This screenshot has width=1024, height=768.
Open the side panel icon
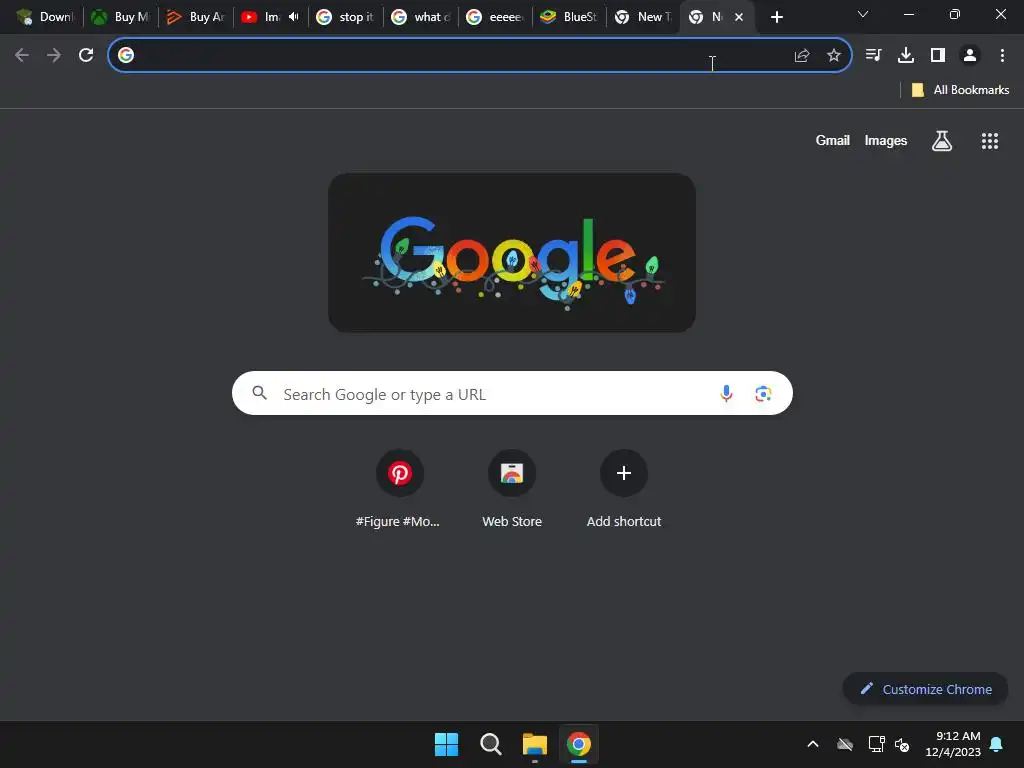click(938, 56)
